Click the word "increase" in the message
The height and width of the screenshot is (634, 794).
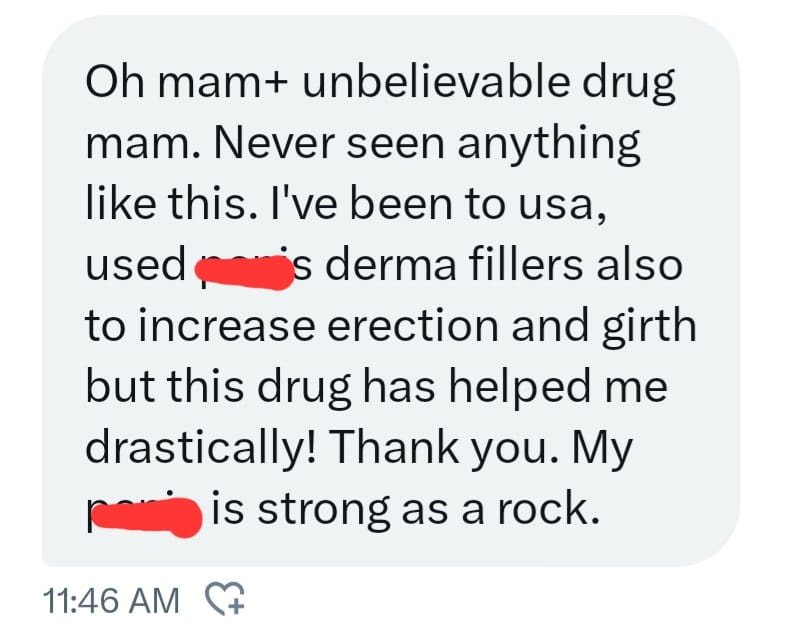(227, 326)
